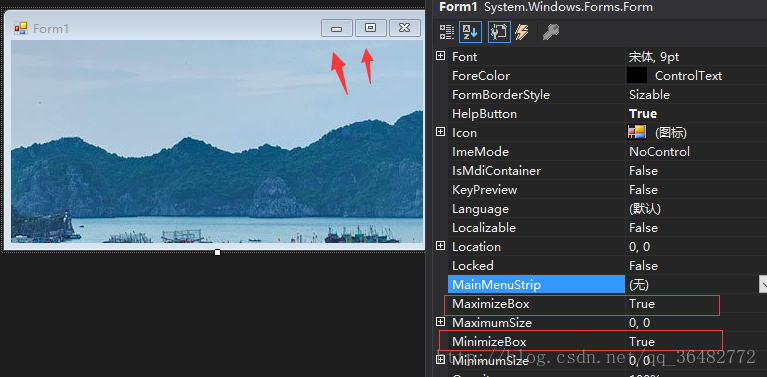
Task: Show the Properties list button
Action: [499, 32]
